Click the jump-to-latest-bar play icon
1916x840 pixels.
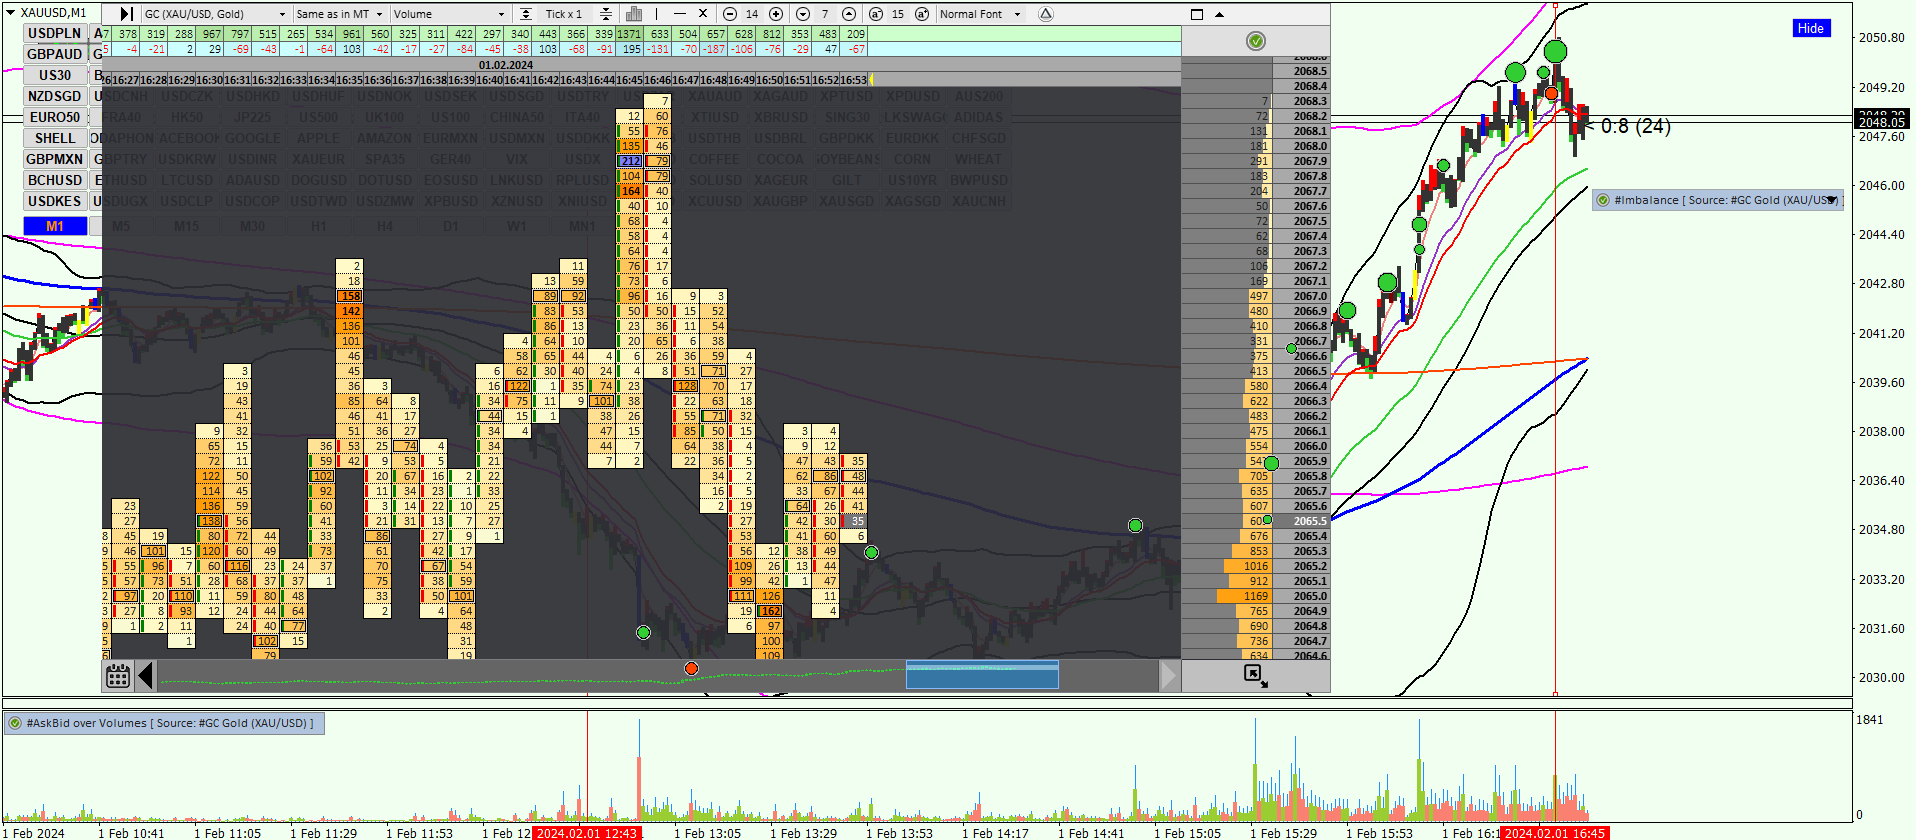pos(126,14)
